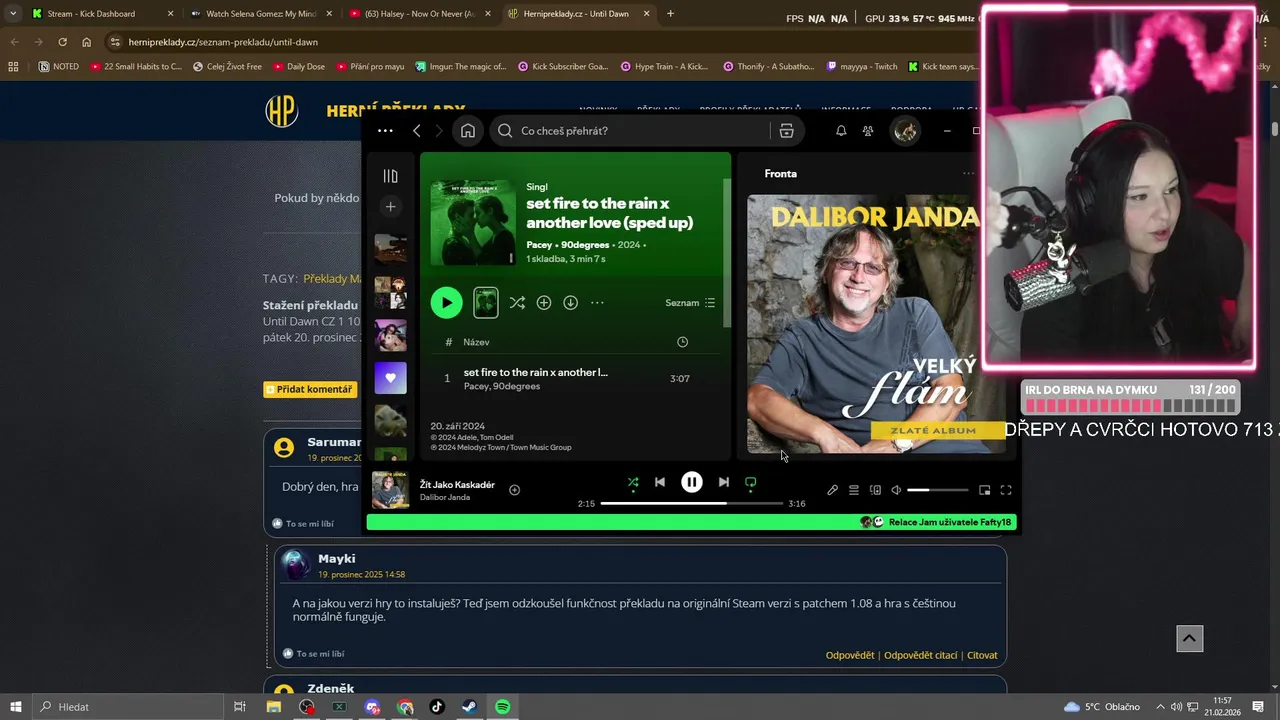Switch to Watch Selena Gomez tab
The width and height of the screenshot is (1280, 720).
260,14
